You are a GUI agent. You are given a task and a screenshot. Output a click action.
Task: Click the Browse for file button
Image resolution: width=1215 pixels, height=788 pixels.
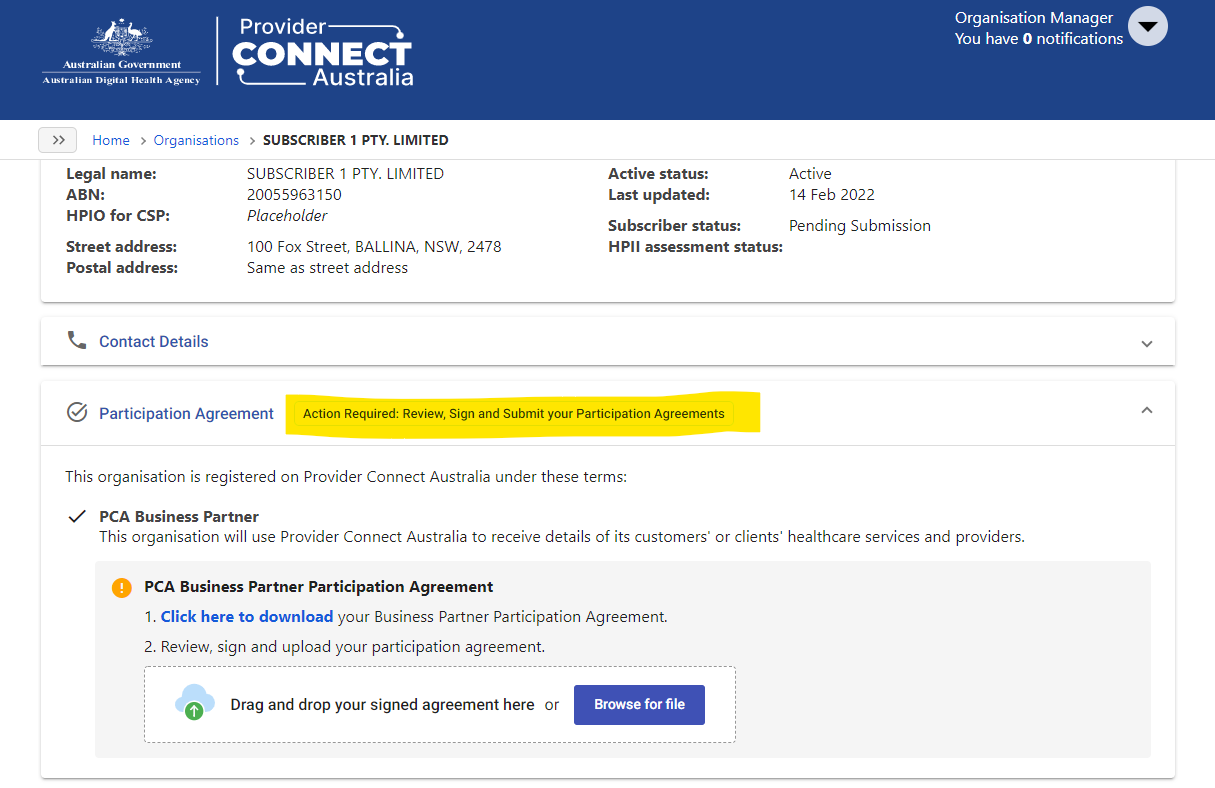point(639,704)
